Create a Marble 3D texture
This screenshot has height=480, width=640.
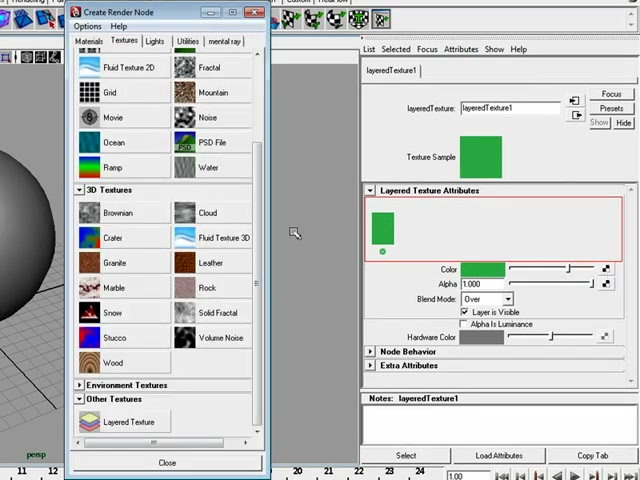click(x=124, y=288)
